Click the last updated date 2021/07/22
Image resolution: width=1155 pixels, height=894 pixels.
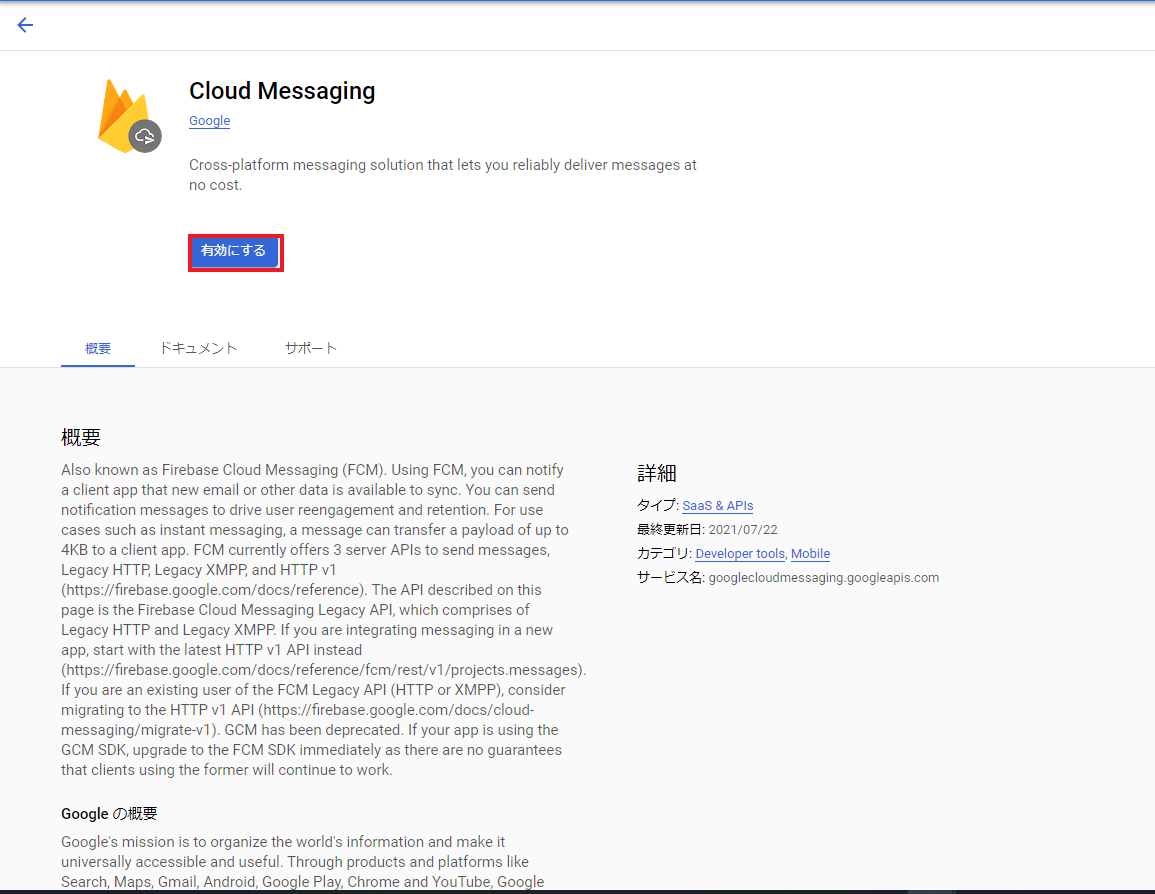(742, 529)
